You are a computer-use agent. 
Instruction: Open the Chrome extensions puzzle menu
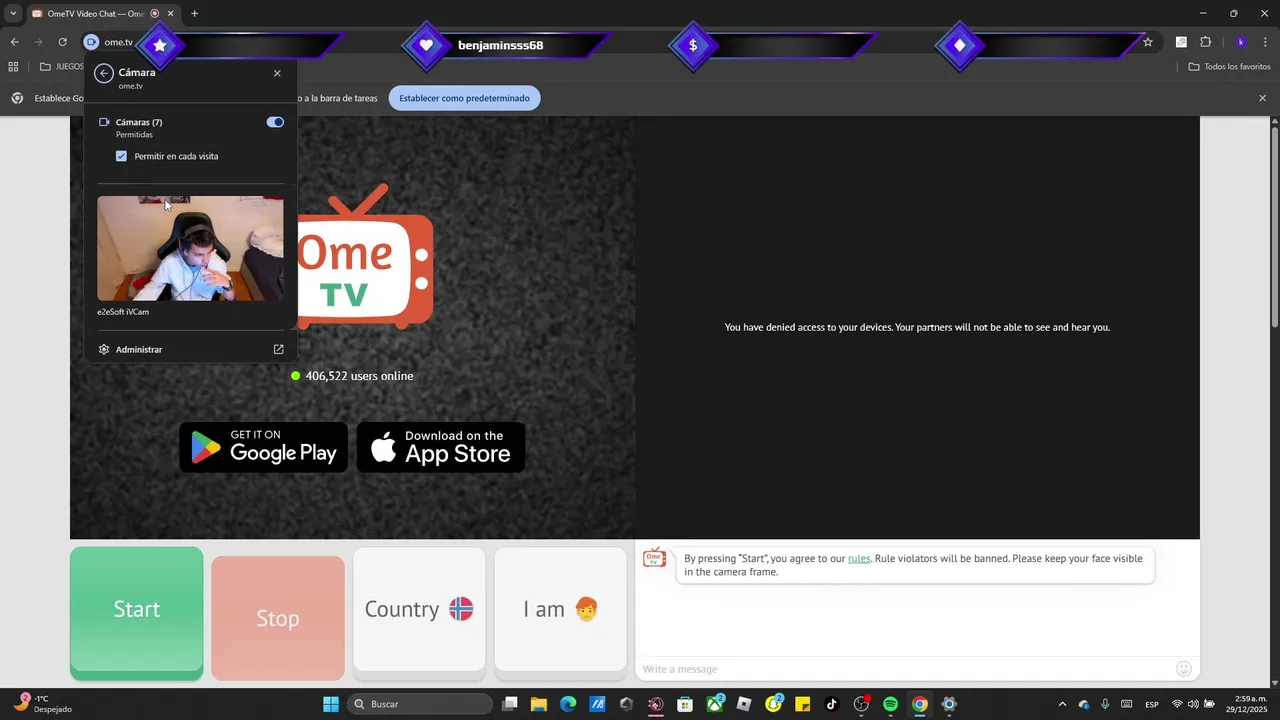1205,42
